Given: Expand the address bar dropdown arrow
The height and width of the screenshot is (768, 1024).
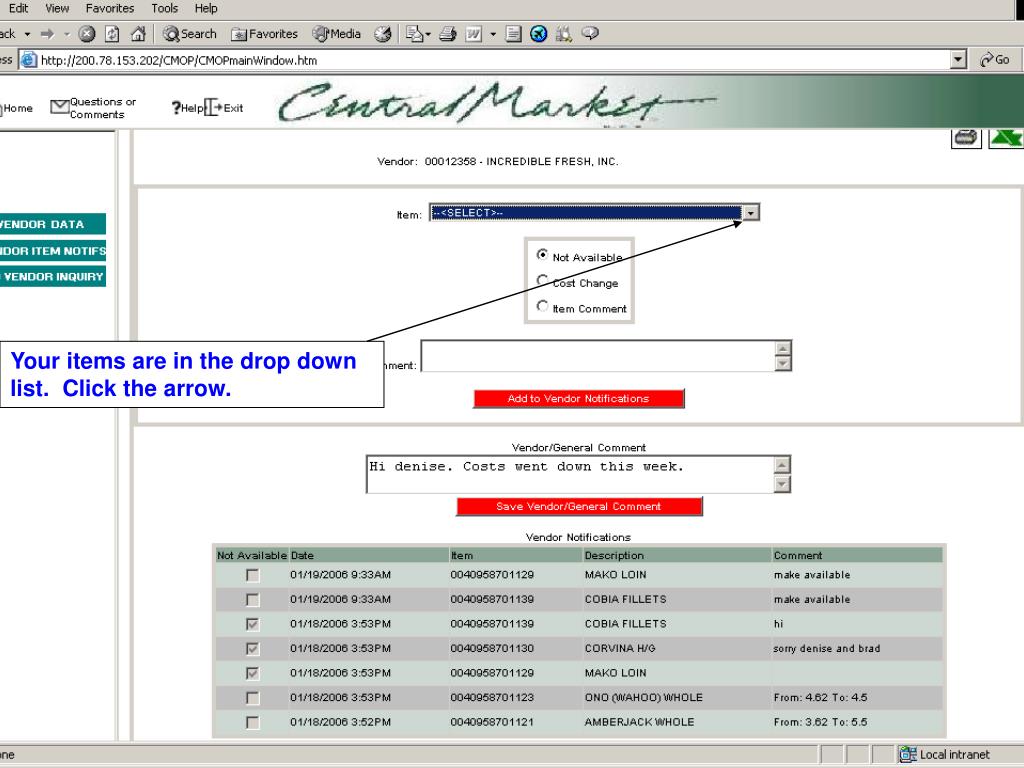Looking at the screenshot, I should [960, 60].
